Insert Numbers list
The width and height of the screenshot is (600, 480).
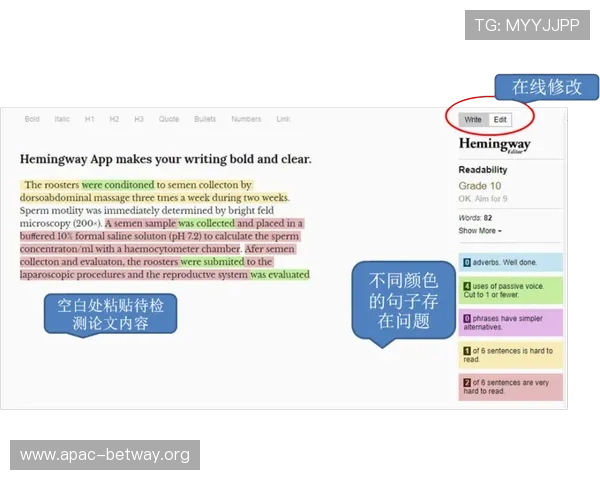pyautogui.click(x=246, y=119)
